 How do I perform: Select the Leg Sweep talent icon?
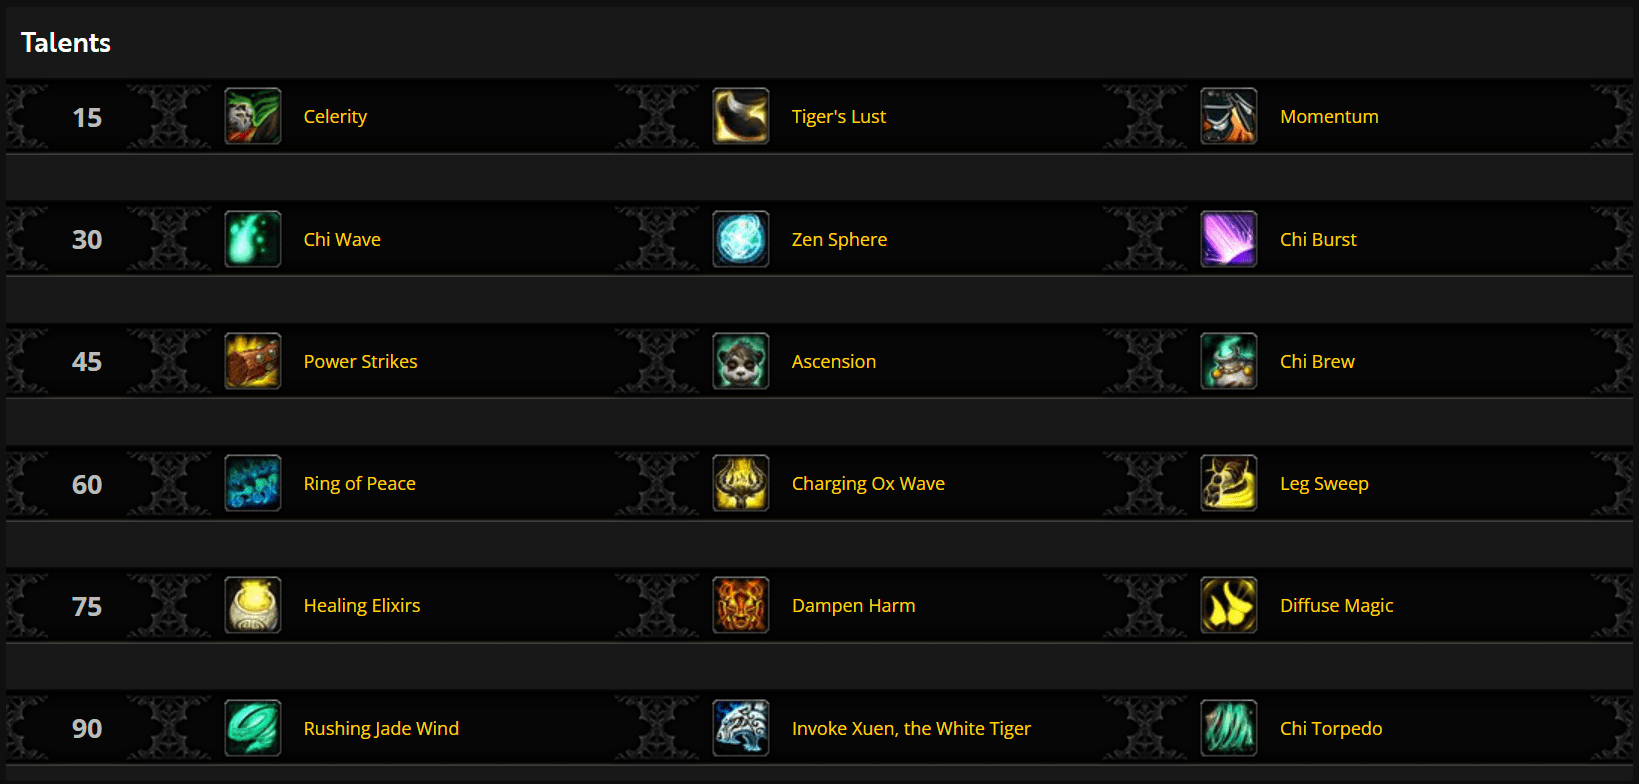1228,483
